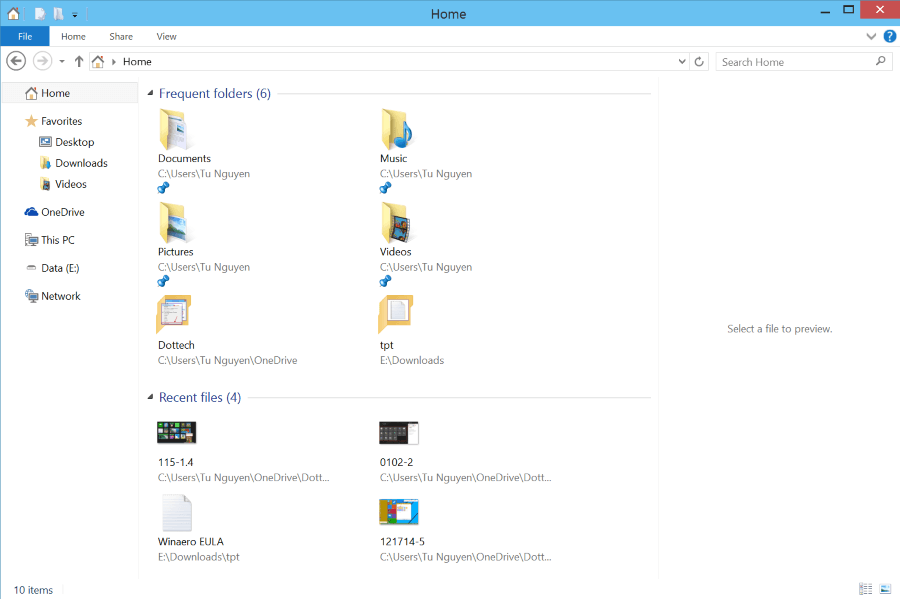
Task: Switch to the Home ribbon tab
Action: [x=73, y=36]
